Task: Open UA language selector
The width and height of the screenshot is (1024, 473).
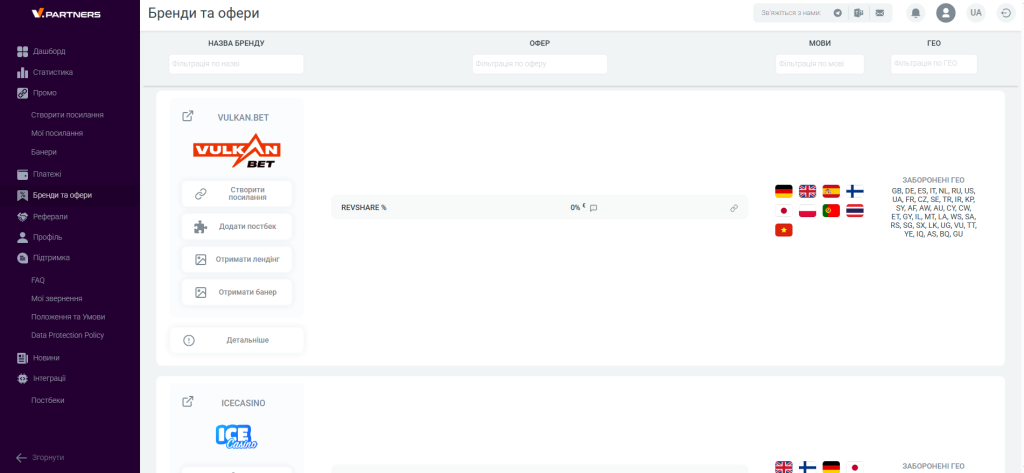Action: coord(975,13)
